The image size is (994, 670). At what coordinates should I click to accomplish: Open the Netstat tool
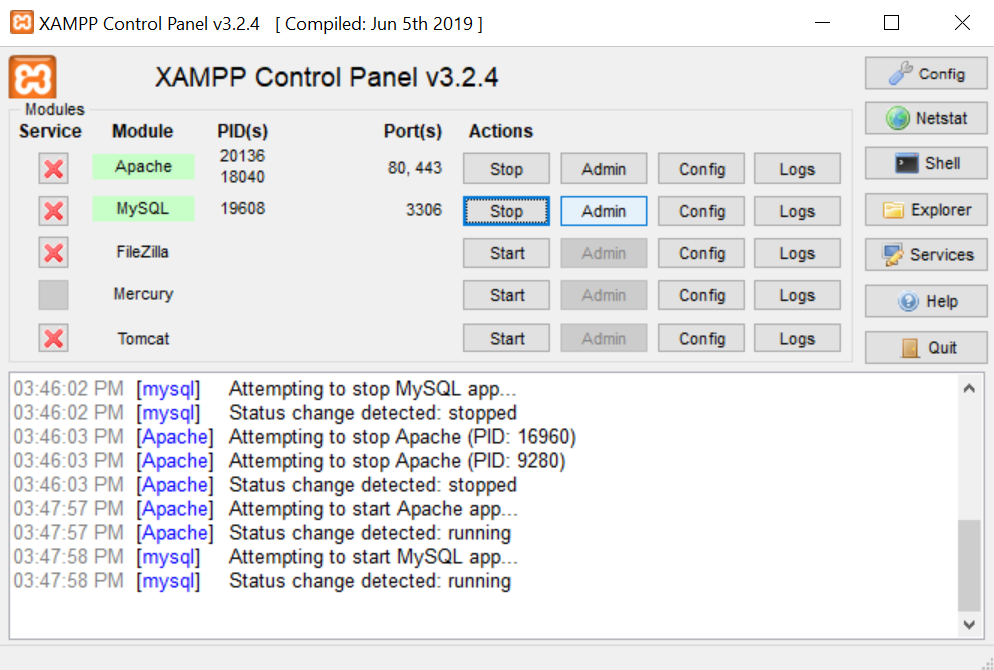point(926,118)
